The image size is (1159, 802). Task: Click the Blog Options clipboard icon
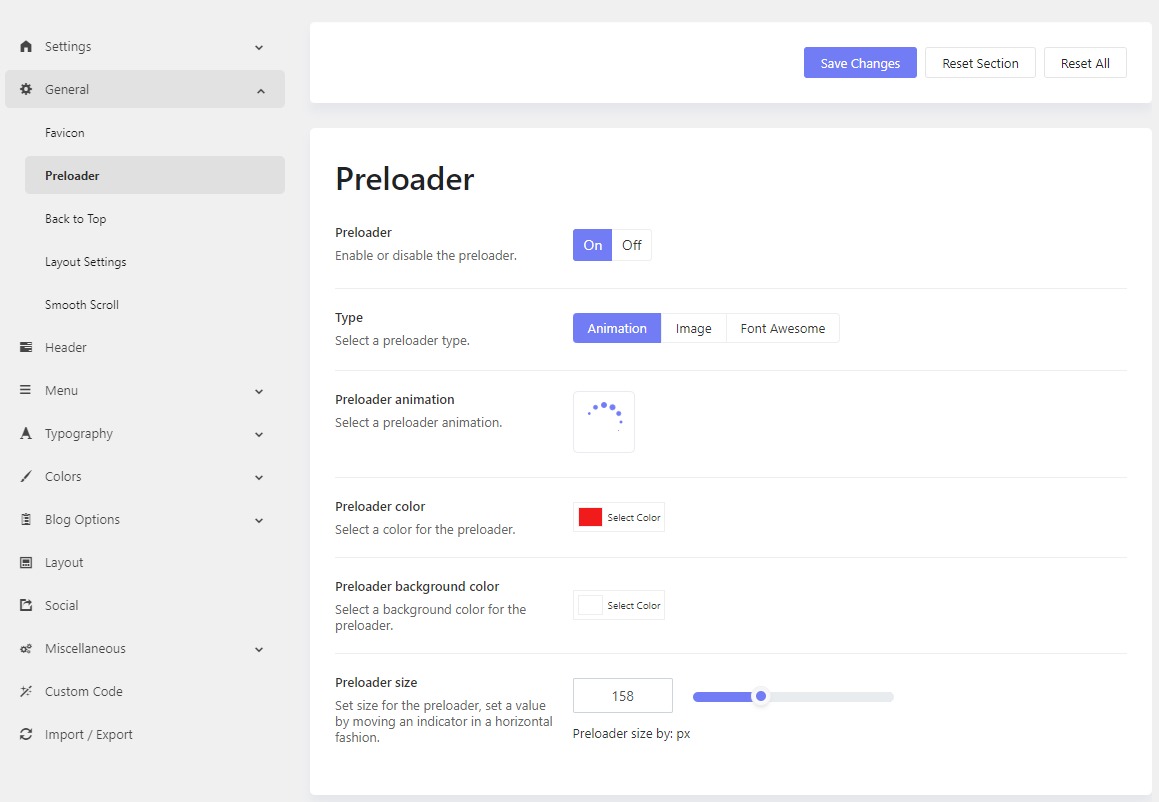pyautogui.click(x=26, y=520)
